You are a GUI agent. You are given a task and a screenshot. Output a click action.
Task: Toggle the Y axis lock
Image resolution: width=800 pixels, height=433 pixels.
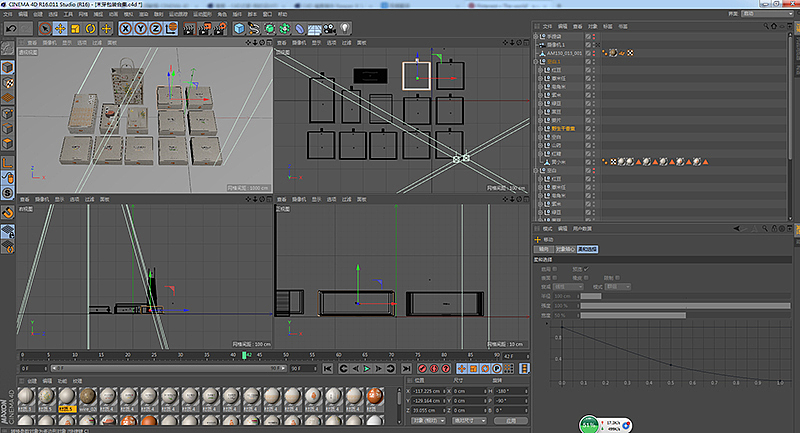141,29
